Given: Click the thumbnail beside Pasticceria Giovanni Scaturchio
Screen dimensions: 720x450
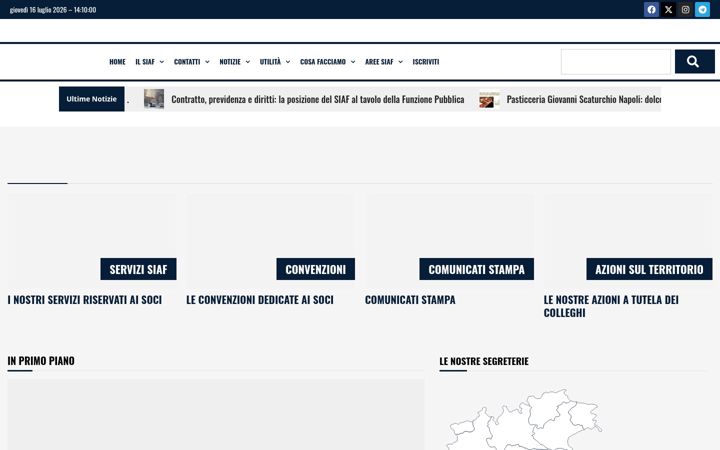Looking at the screenshot, I should 489,99.
